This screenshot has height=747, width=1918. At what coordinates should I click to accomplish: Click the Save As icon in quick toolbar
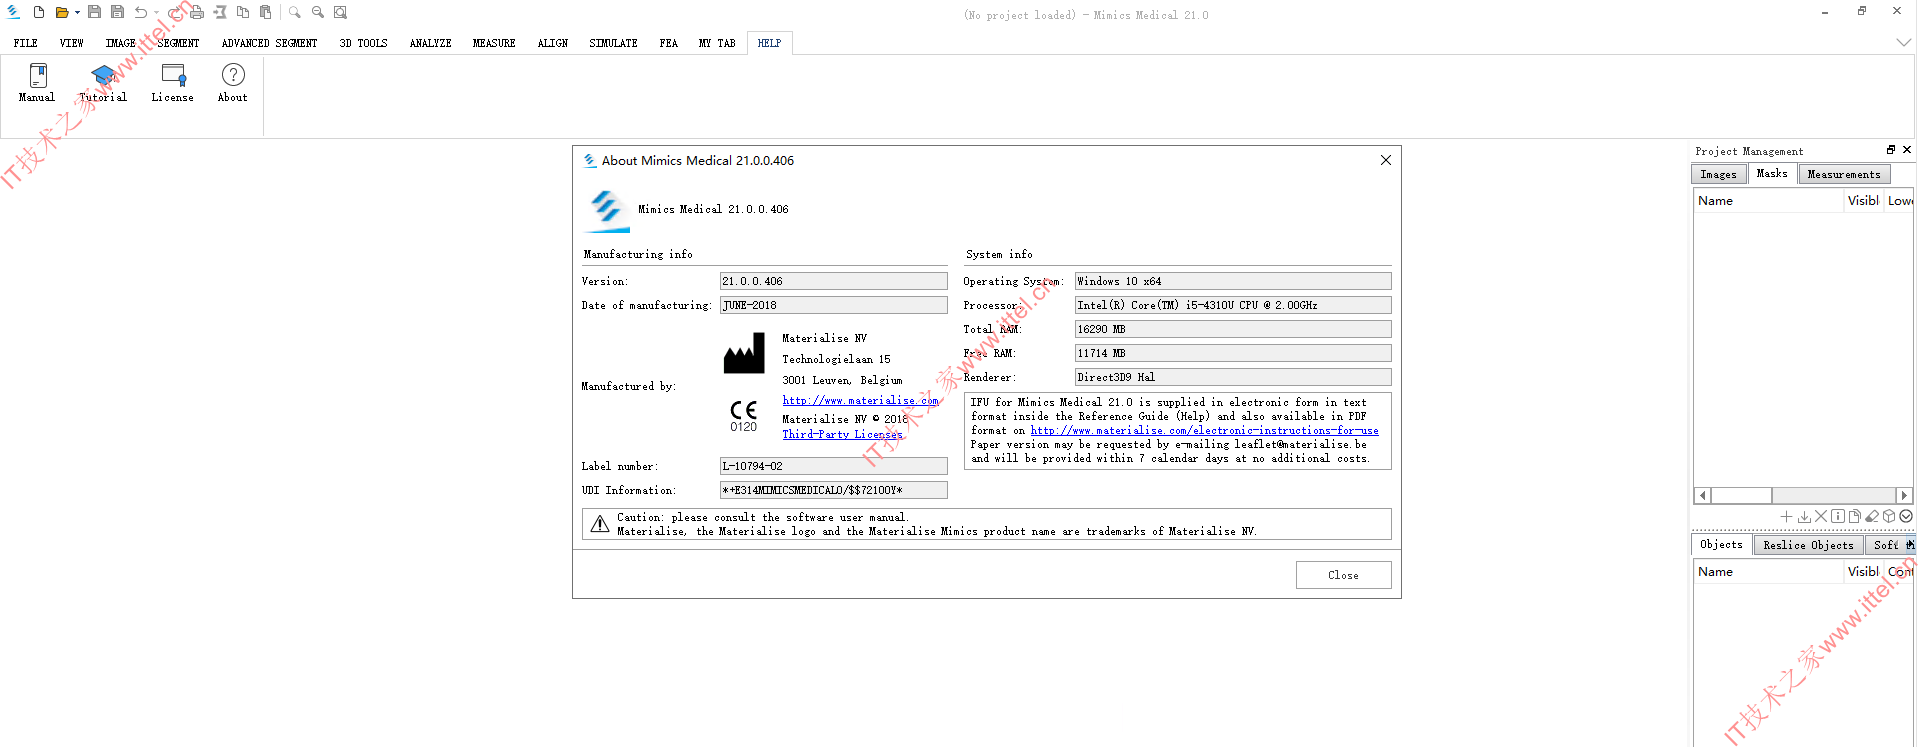pos(117,12)
